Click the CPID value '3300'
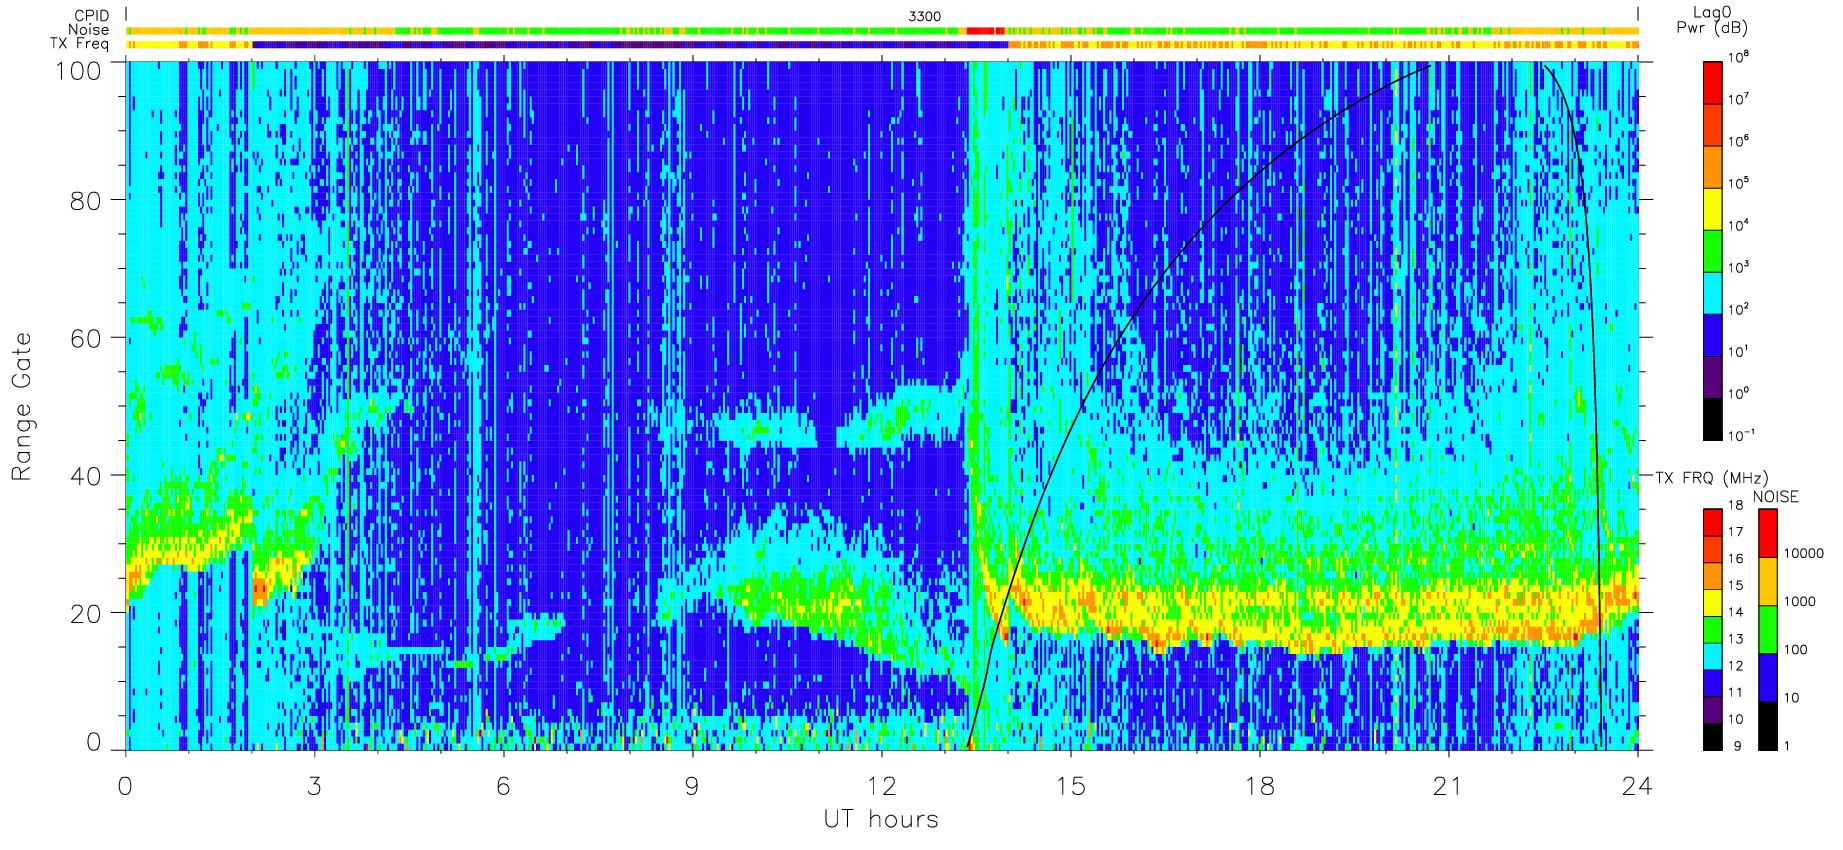The image size is (1843, 850). point(924,16)
